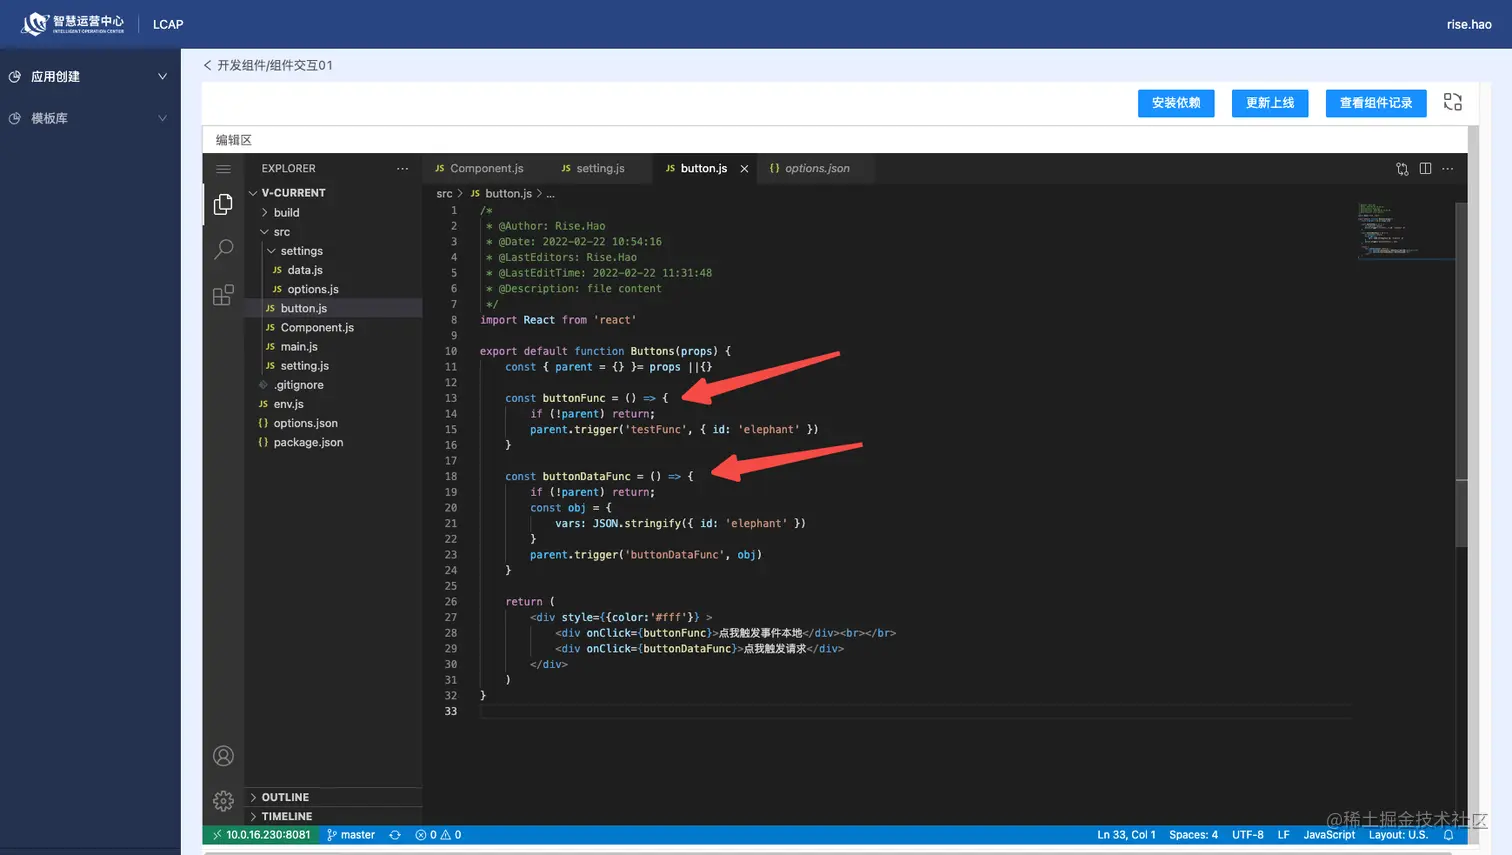Click the 查看组件记录 button
Viewport: 1512px width, 855px height.
(1376, 103)
